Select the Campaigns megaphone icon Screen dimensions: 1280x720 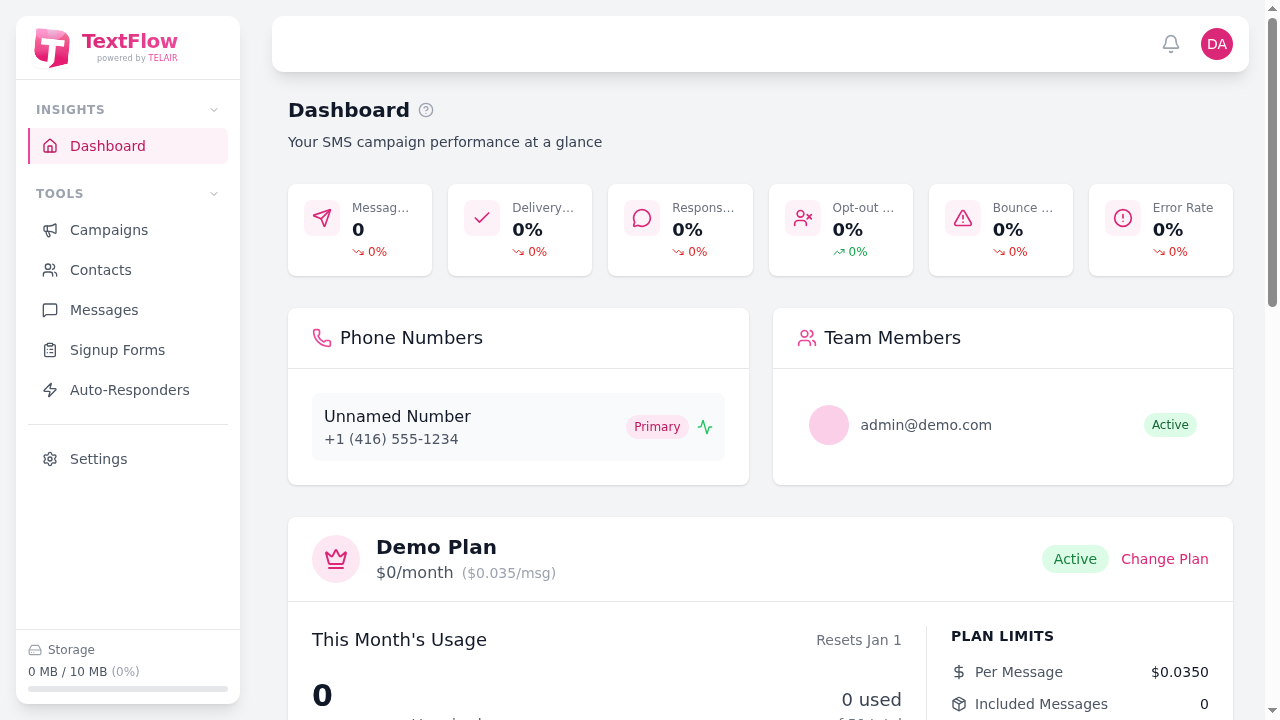50,230
